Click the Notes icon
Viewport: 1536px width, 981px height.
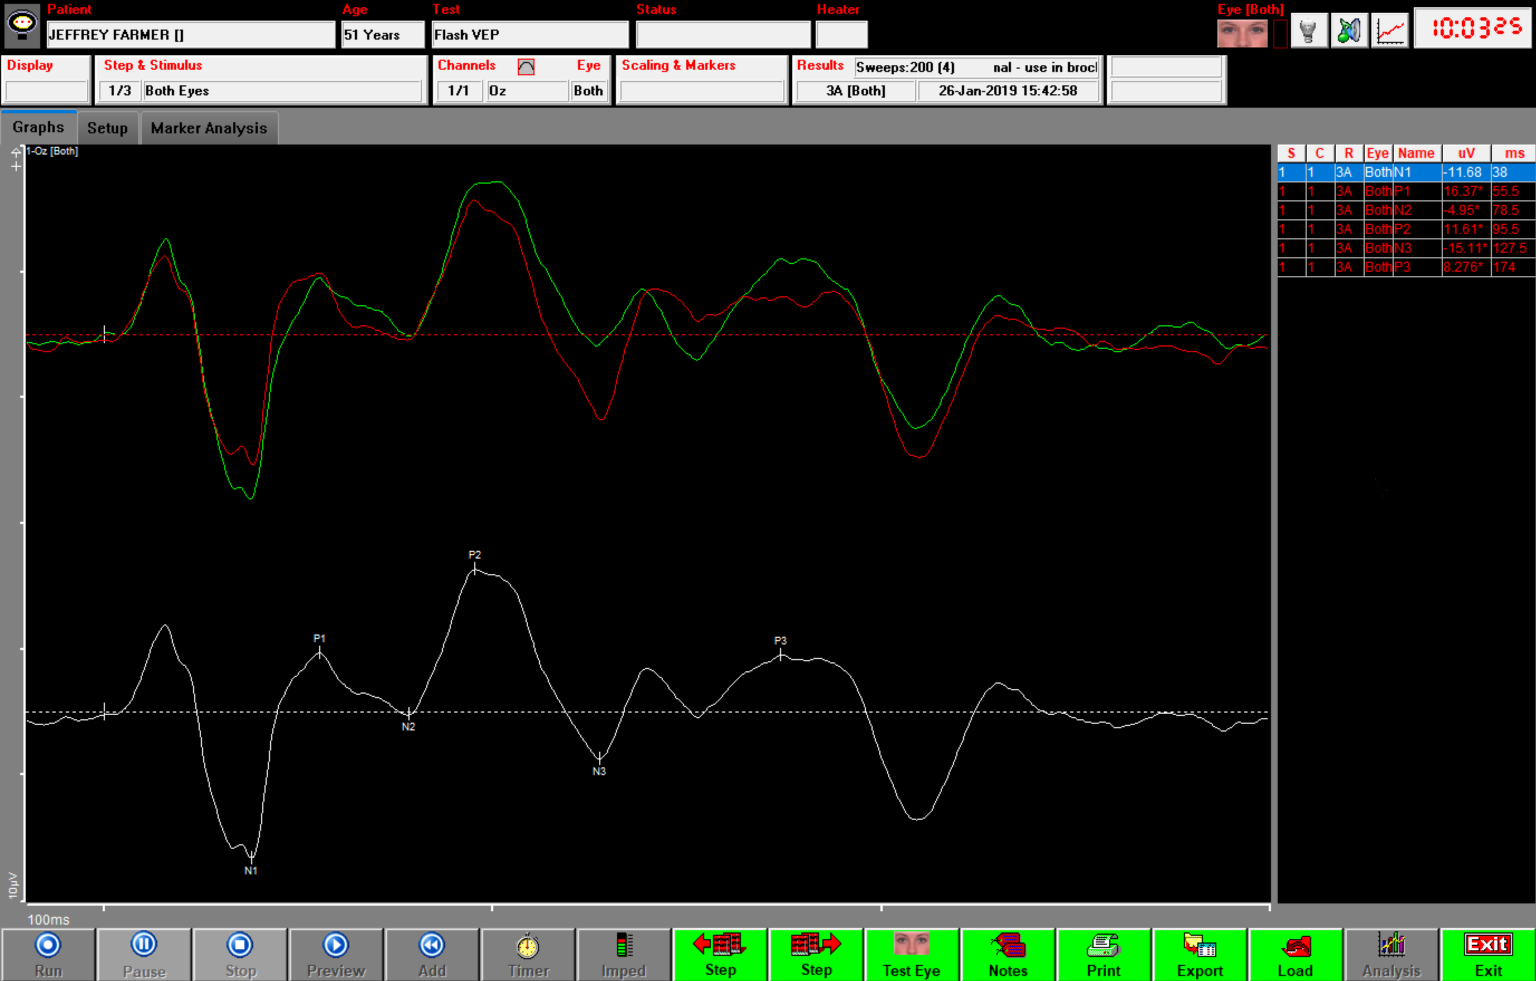(1008, 951)
